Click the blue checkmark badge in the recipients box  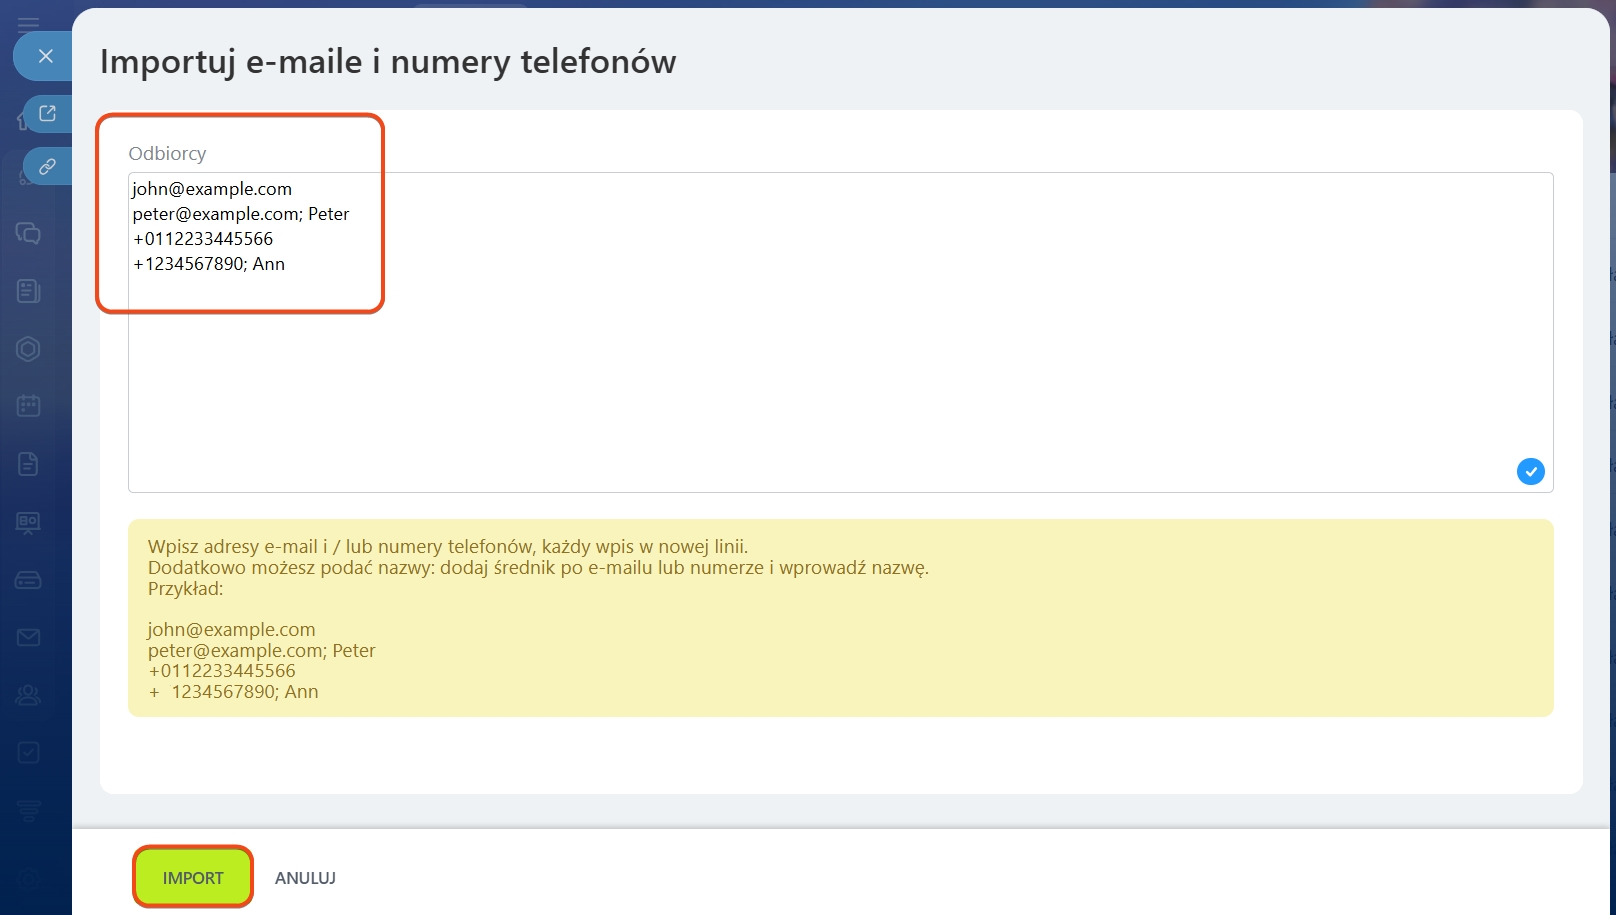(1530, 471)
